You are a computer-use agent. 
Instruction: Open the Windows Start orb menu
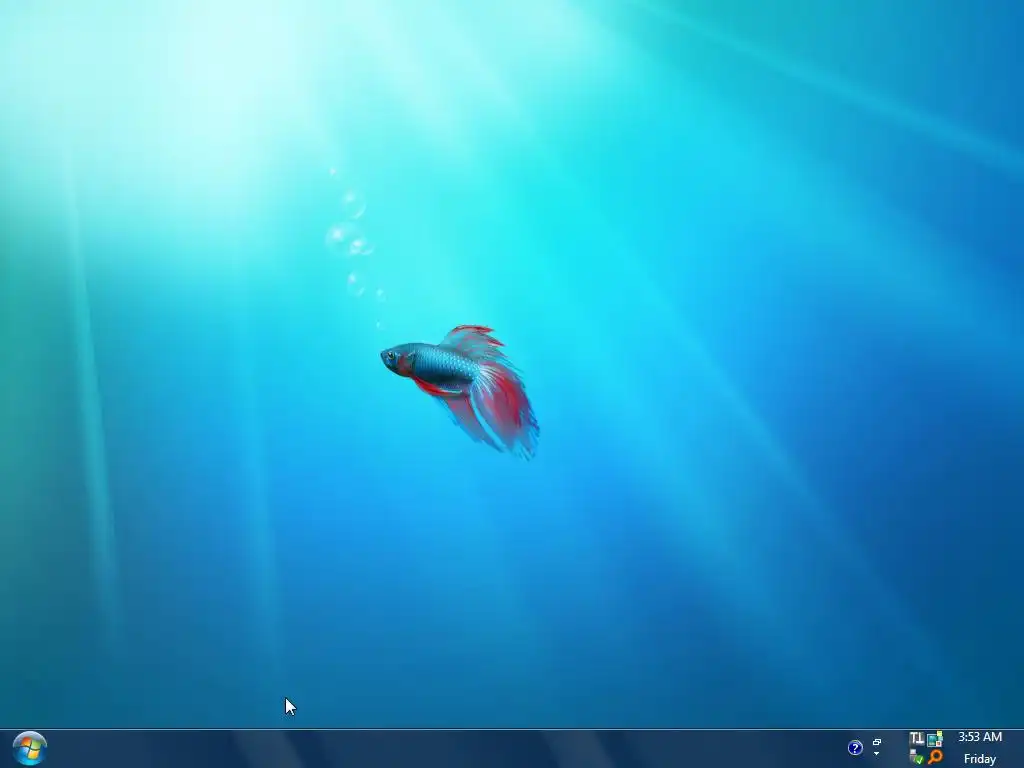click(x=29, y=748)
